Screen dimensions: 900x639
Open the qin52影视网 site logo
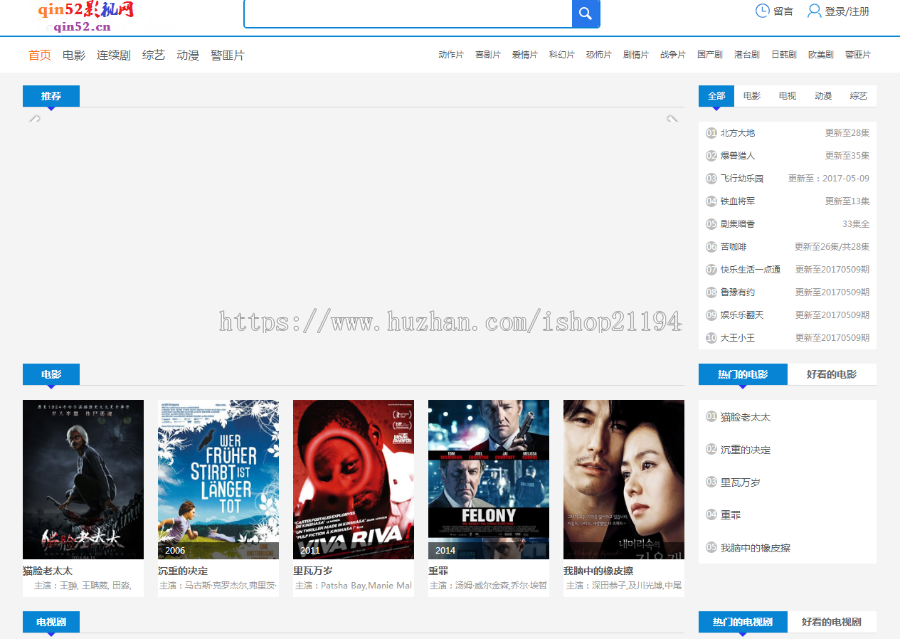pos(86,17)
